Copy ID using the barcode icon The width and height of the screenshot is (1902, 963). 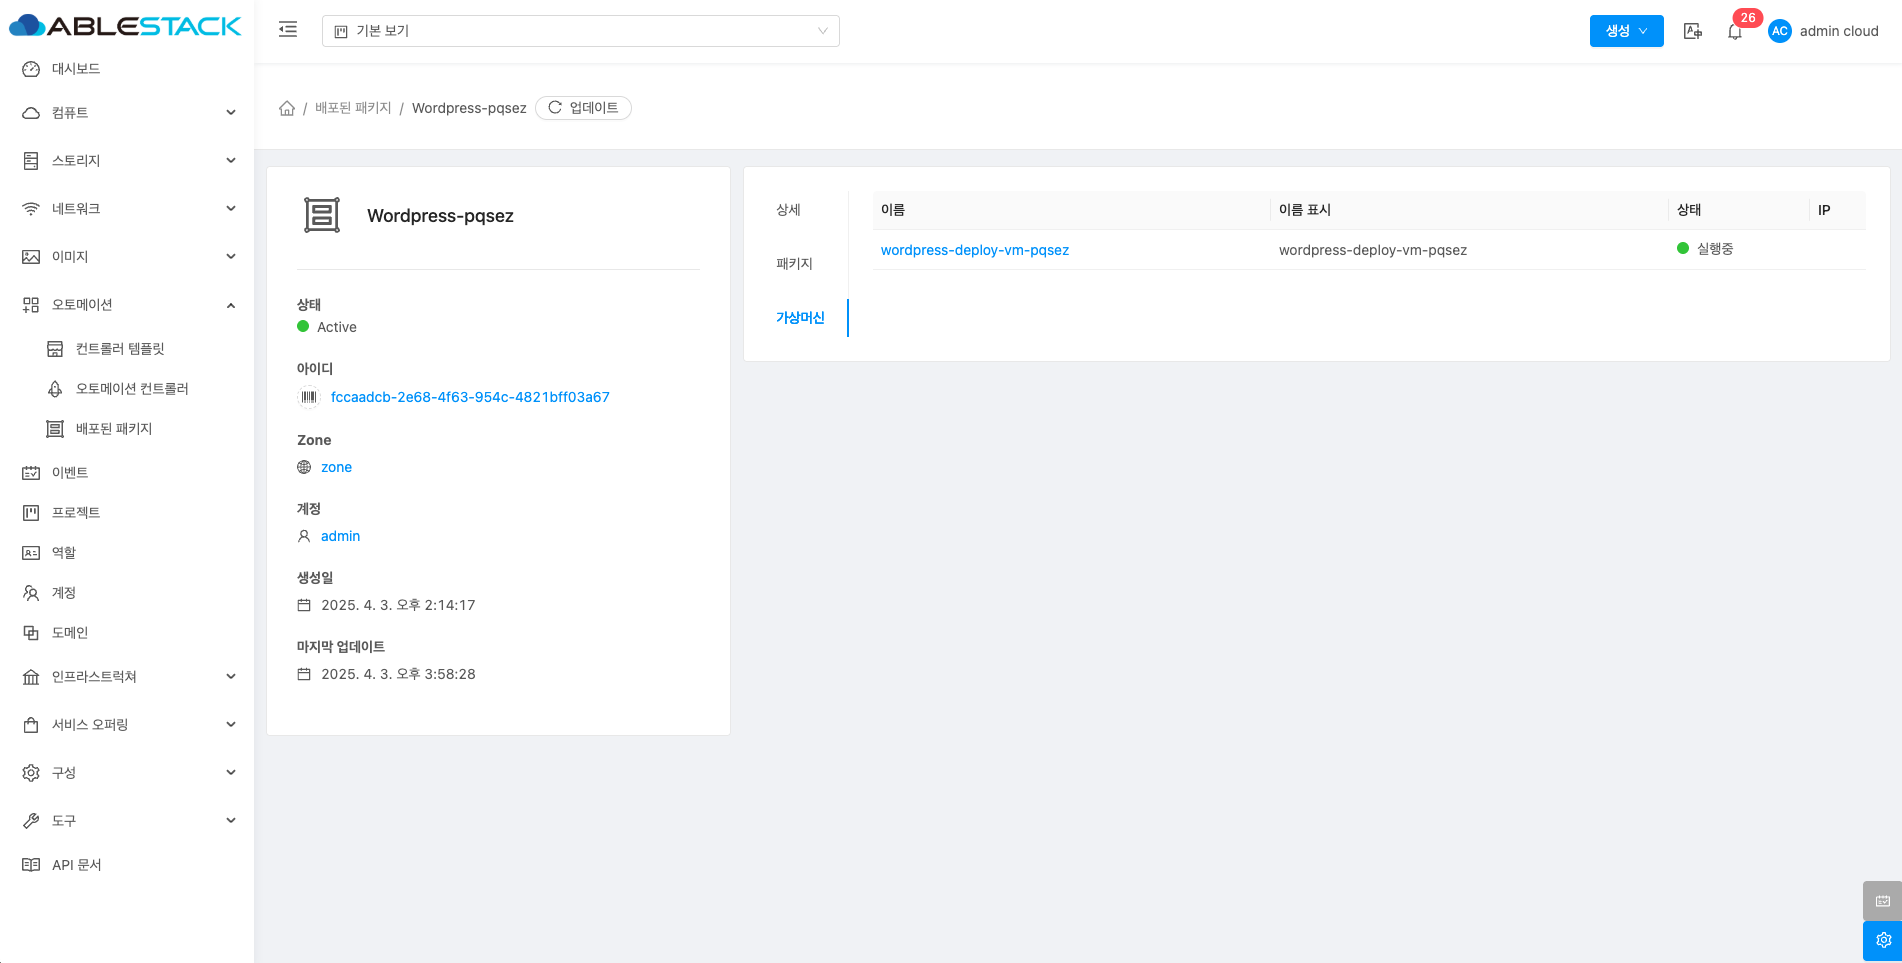[309, 397]
